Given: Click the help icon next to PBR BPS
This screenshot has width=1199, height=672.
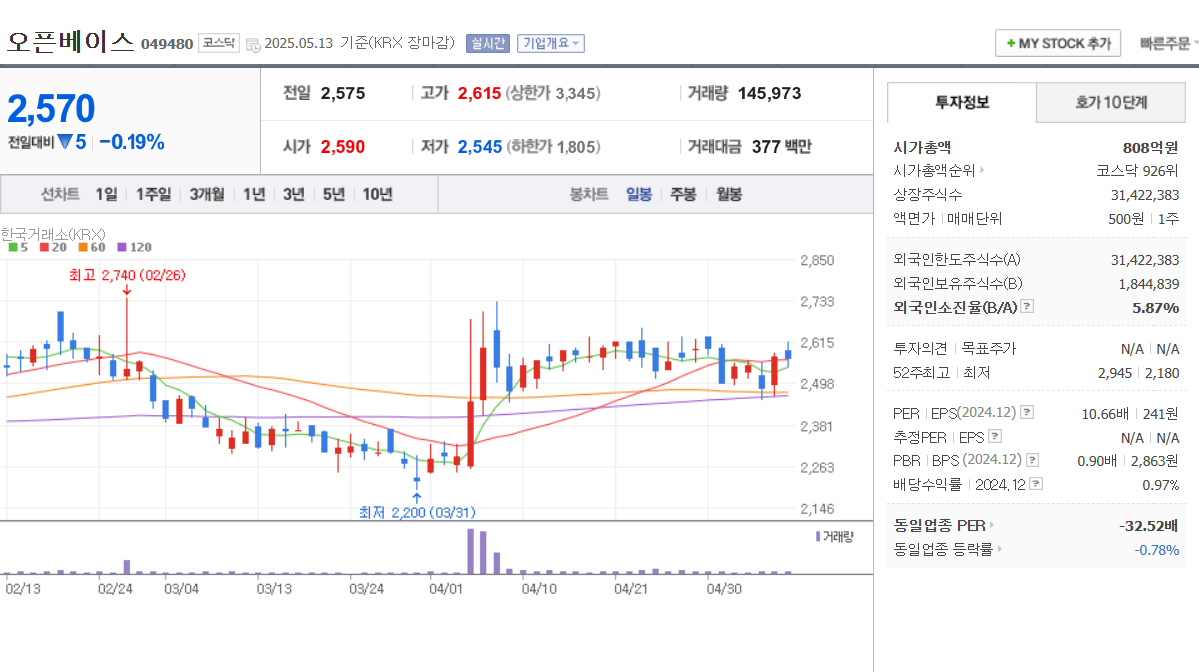Looking at the screenshot, I should point(1032,460).
